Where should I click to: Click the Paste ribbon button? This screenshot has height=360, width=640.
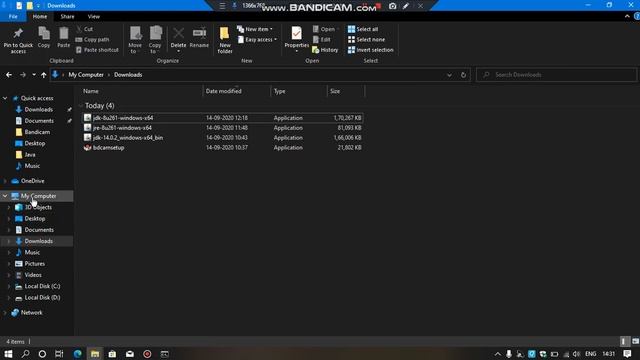coord(63,38)
